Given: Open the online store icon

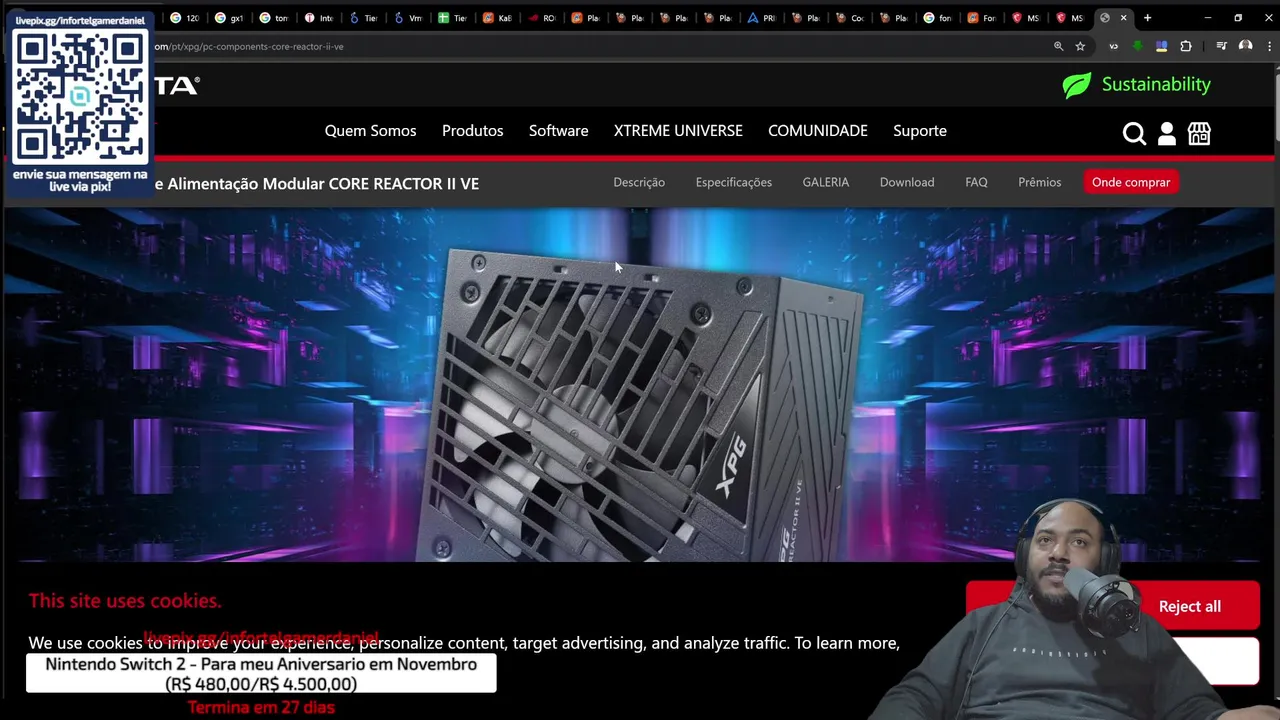Looking at the screenshot, I should [x=1199, y=133].
